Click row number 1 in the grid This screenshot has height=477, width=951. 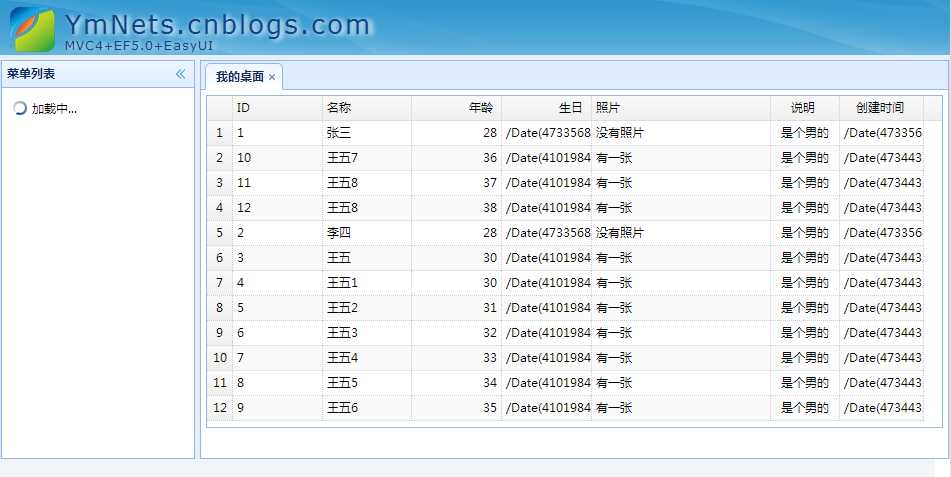pyautogui.click(x=220, y=133)
